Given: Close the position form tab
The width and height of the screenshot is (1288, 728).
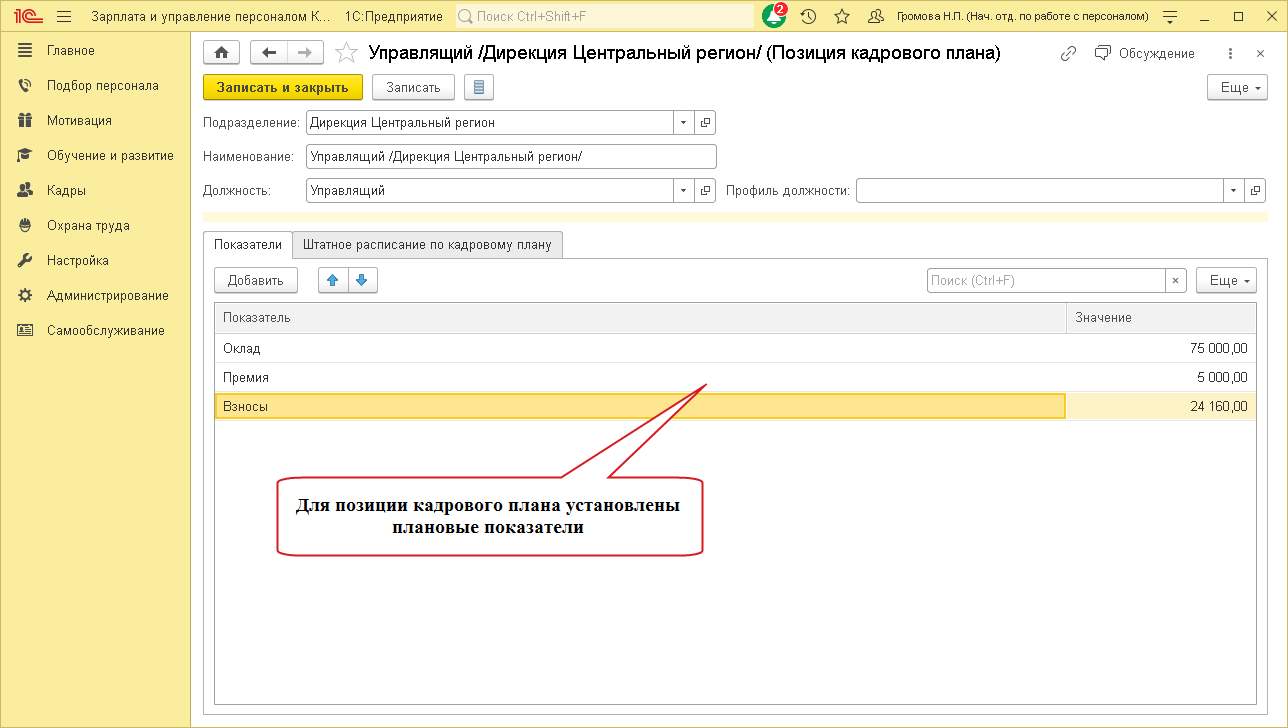Looking at the screenshot, I should [x=1259, y=53].
